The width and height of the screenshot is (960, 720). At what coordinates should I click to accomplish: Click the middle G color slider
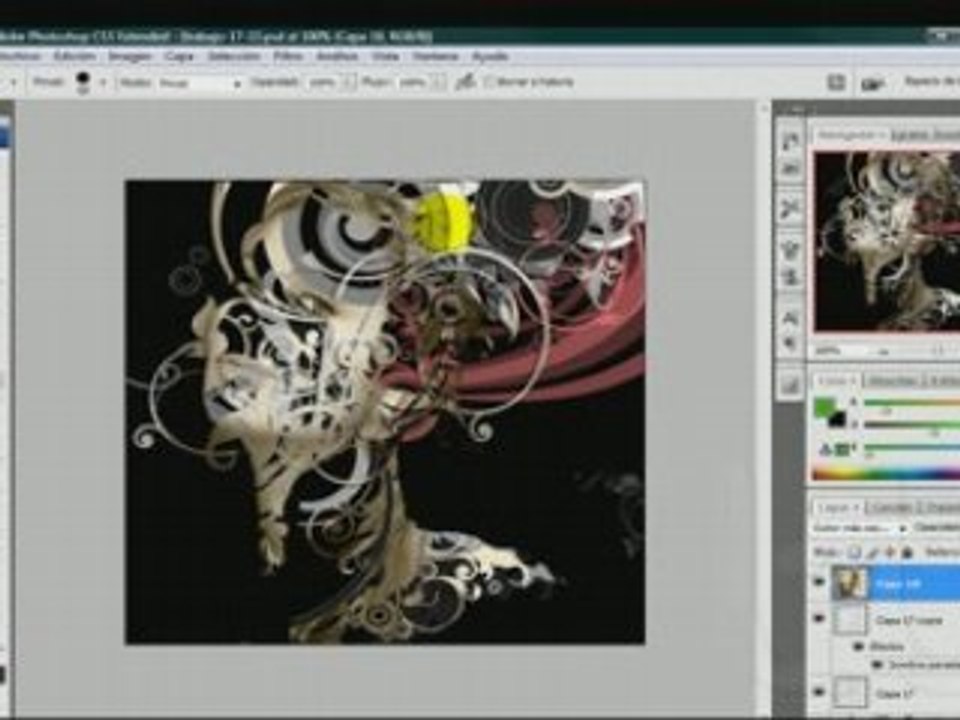(912, 424)
